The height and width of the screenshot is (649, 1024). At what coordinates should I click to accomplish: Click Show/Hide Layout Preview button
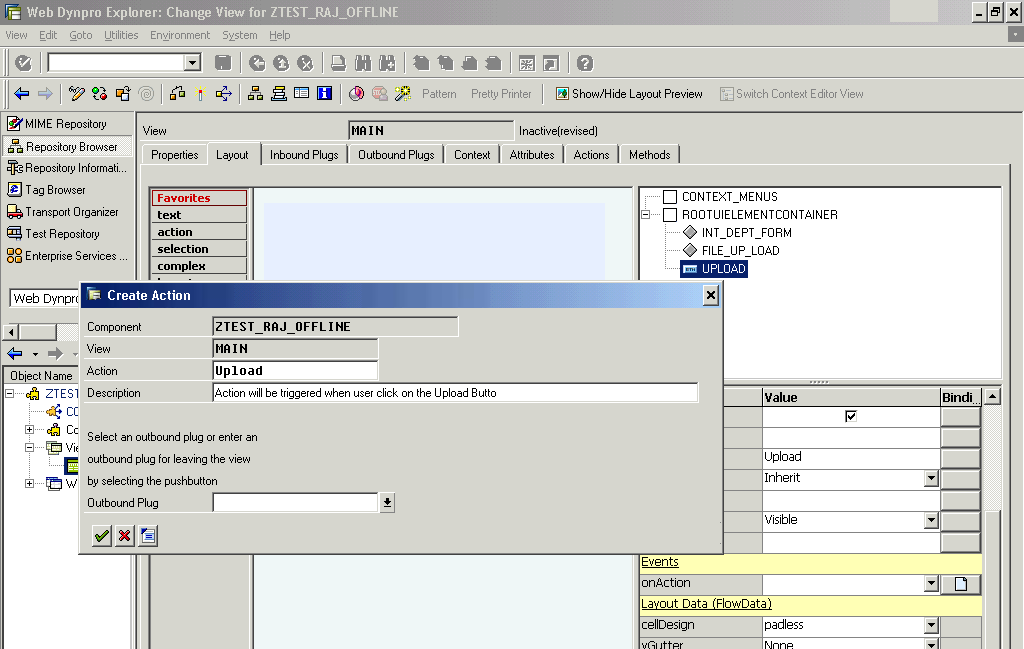627,94
